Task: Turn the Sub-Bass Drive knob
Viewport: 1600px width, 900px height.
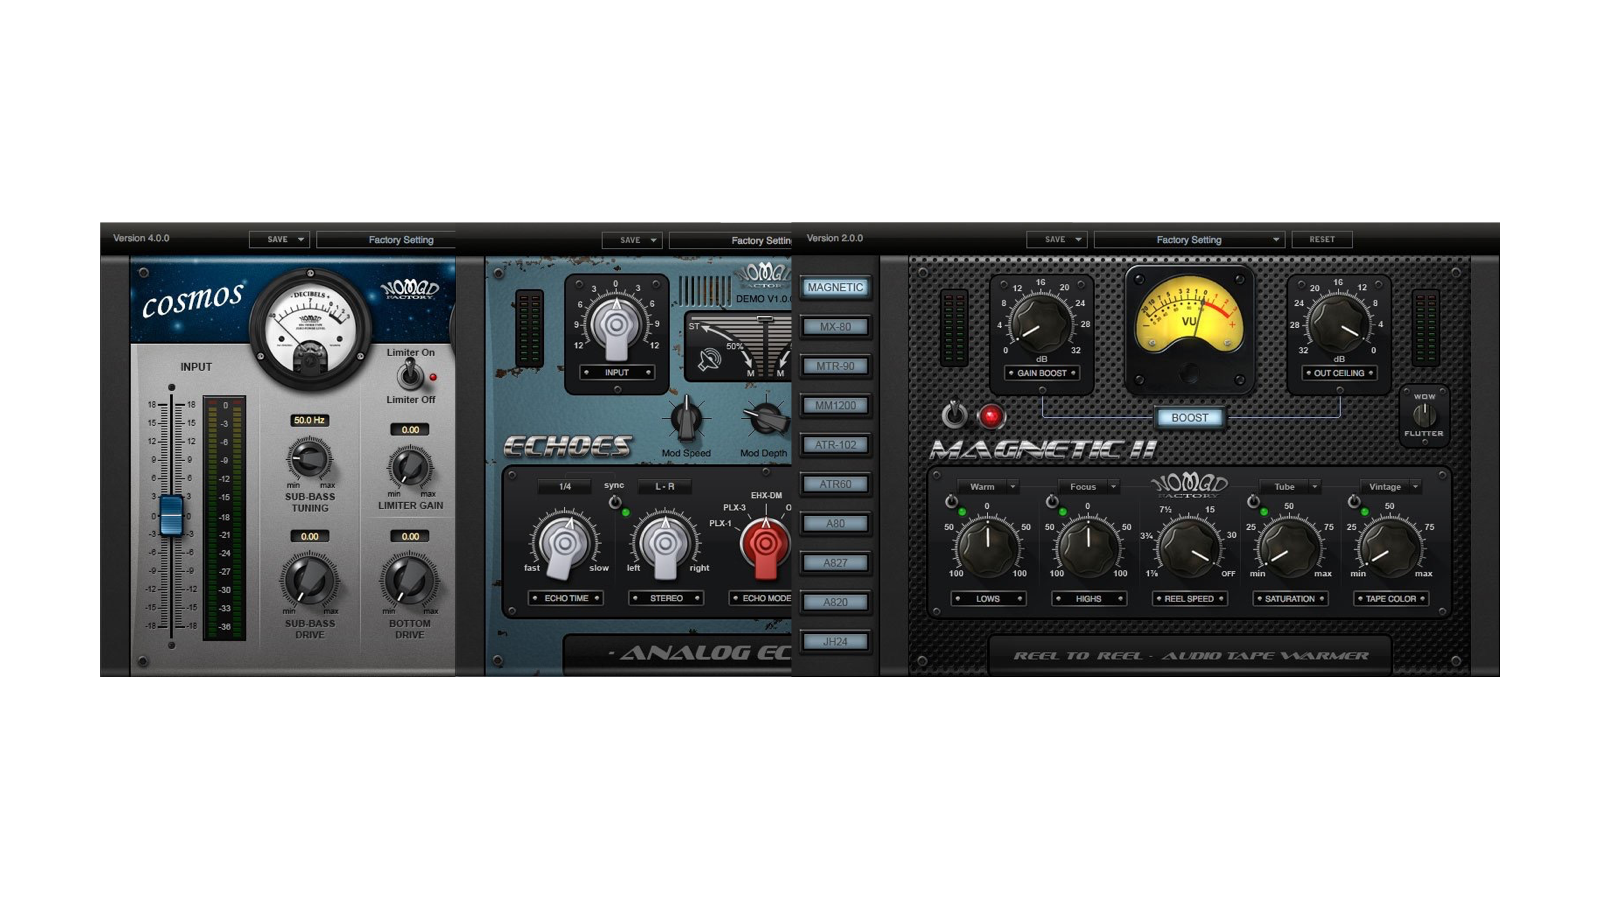Action: (x=309, y=581)
